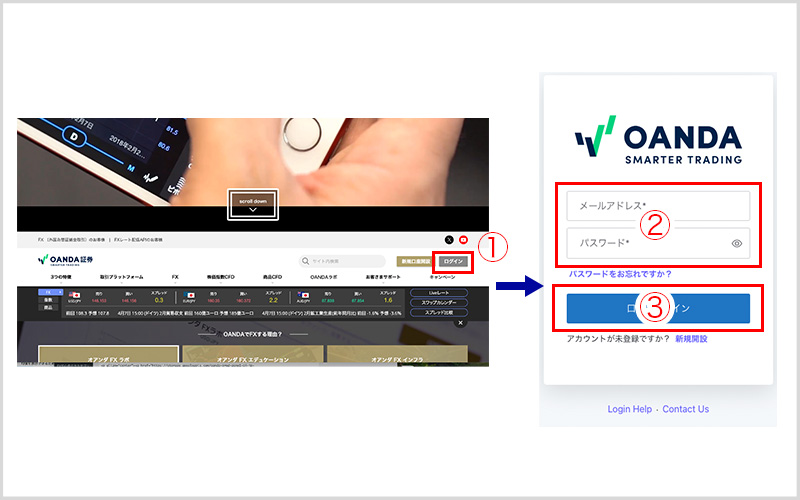The width and height of the screenshot is (800, 500).
Task: Select the 商品 tab in rate ticker
Action: tap(48, 307)
